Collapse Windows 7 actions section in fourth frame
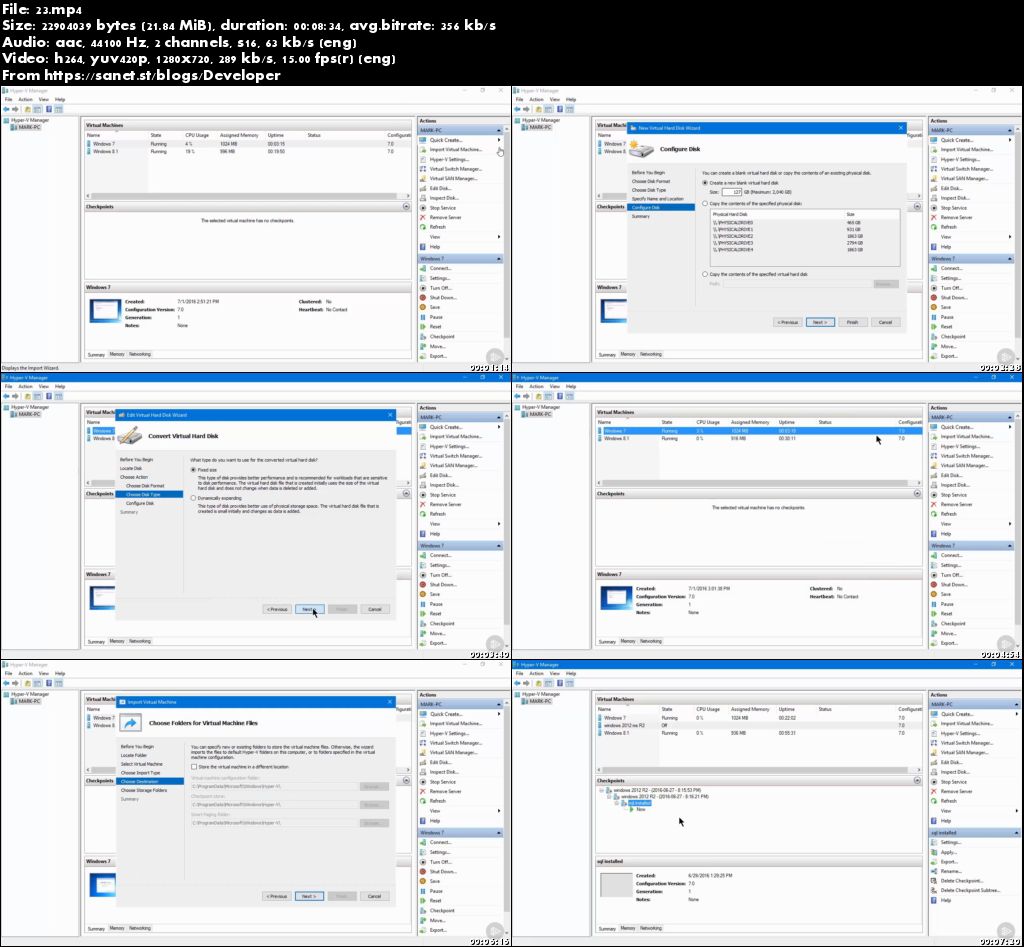Viewport: 1024px width, 947px height. 1010,545
